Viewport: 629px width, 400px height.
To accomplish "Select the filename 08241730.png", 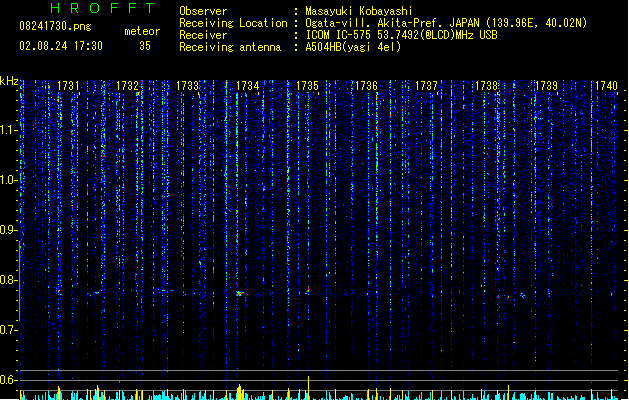I will (55, 26).
